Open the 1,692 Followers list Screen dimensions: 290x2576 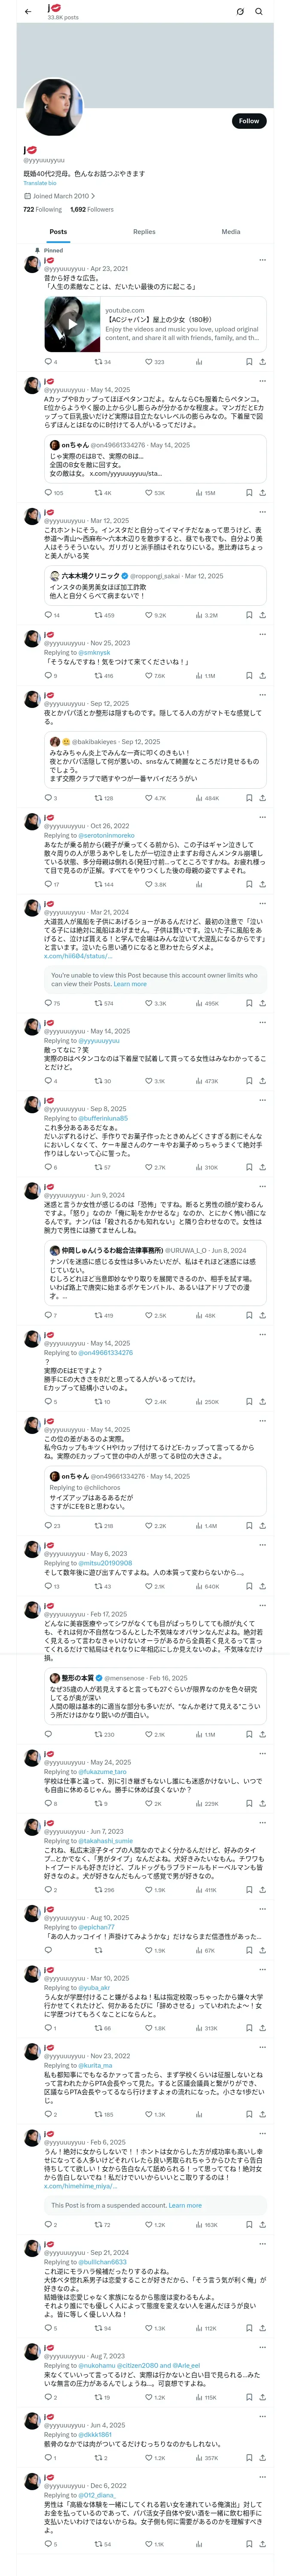pos(91,209)
